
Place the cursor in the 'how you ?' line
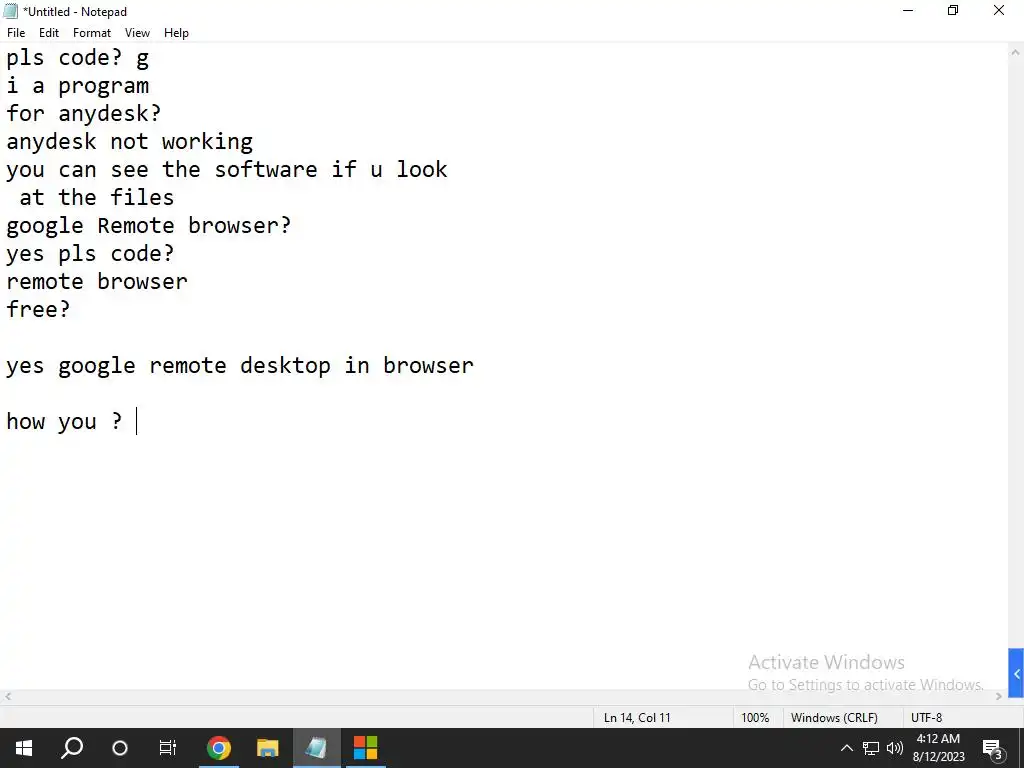click(x=64, y=421)
